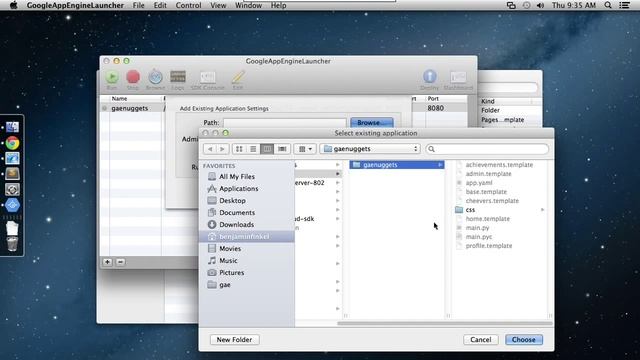Open the gaenuggets folder path popup
This screenshot has height=360, width=640.
click(x=371, y=149)
